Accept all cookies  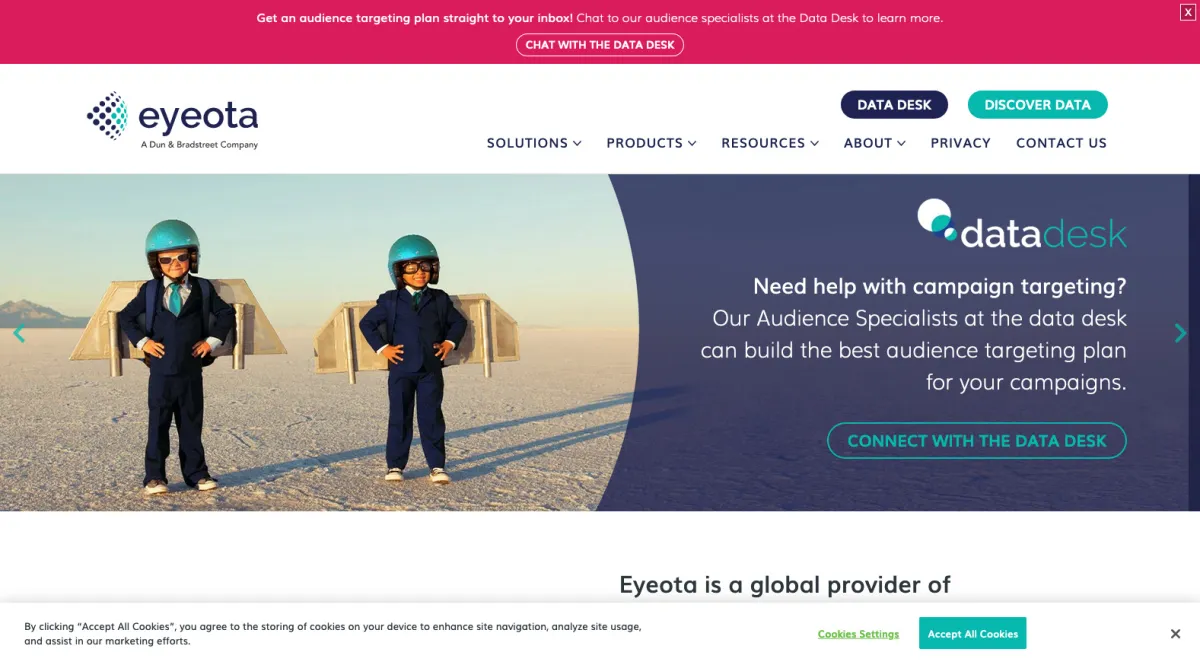click(972, 634)
